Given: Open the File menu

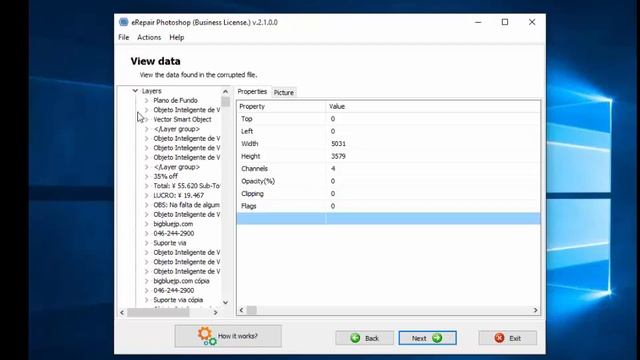Looking at the screenshot, I should 124,37.
